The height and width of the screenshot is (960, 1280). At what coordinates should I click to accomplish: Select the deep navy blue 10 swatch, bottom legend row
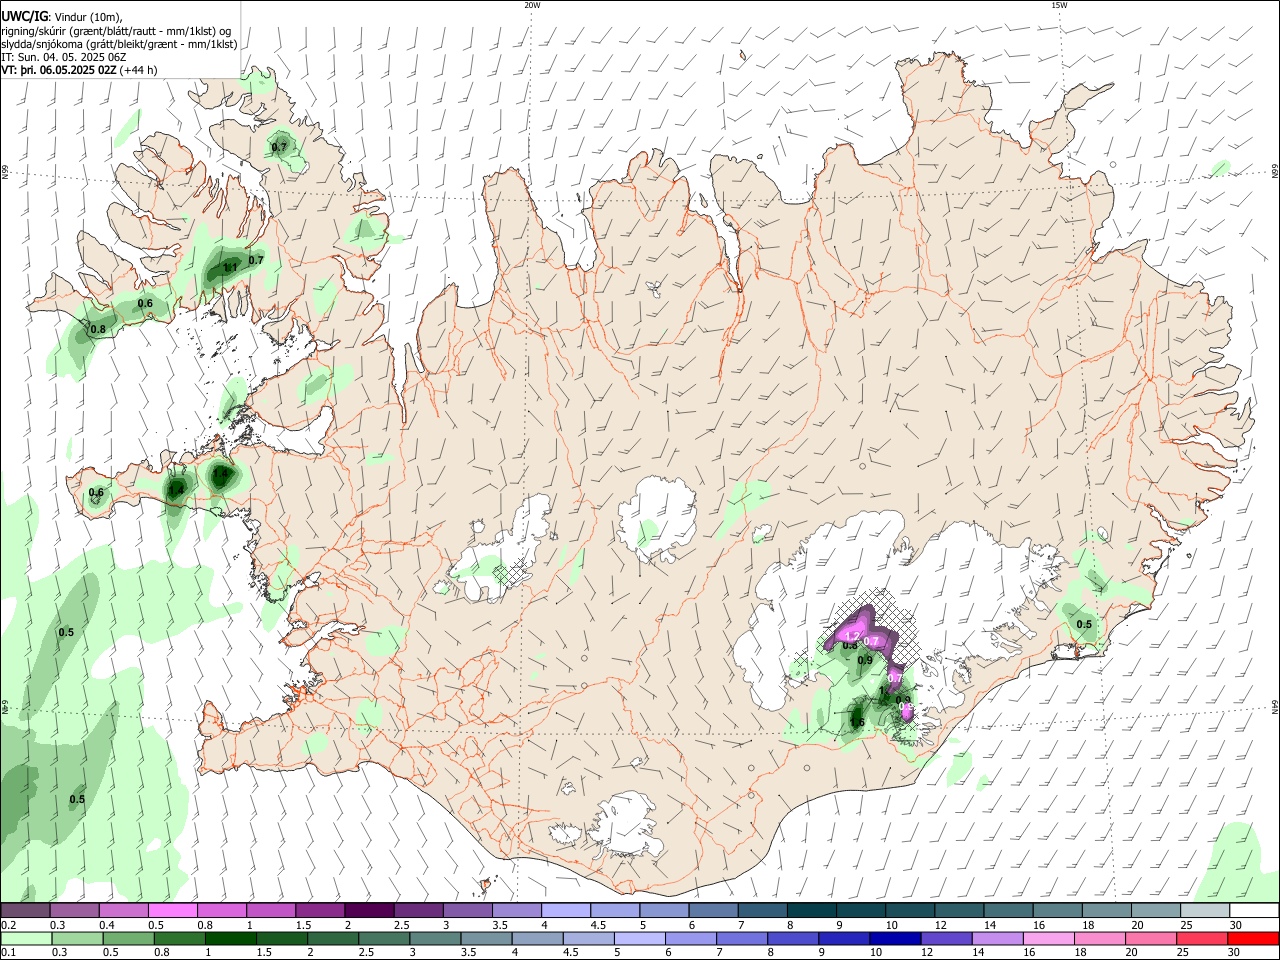[x=895, y=939]
